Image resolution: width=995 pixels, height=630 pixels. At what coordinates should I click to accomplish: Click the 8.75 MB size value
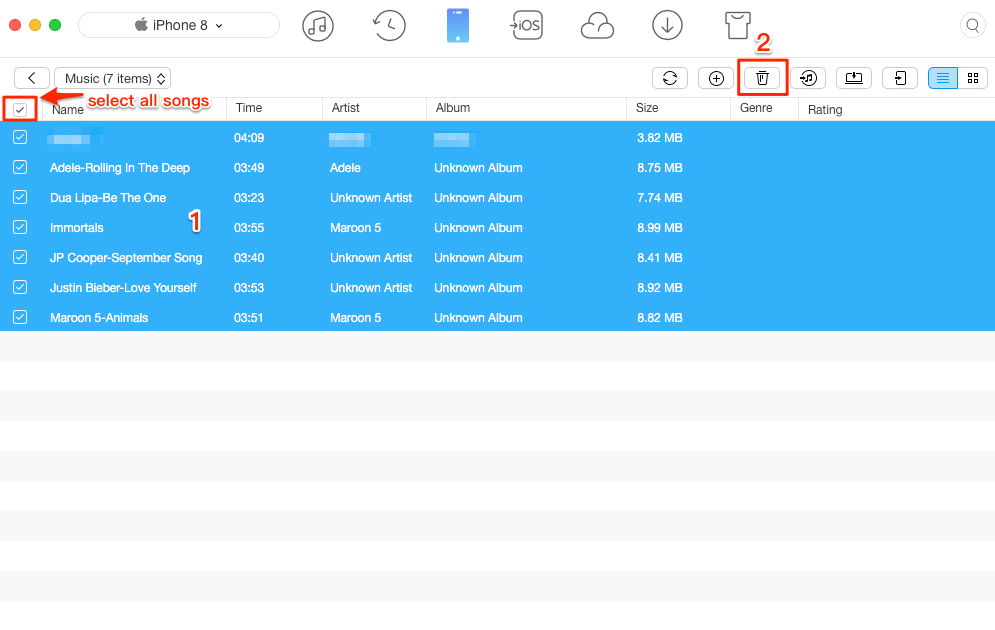pos(660,168)
